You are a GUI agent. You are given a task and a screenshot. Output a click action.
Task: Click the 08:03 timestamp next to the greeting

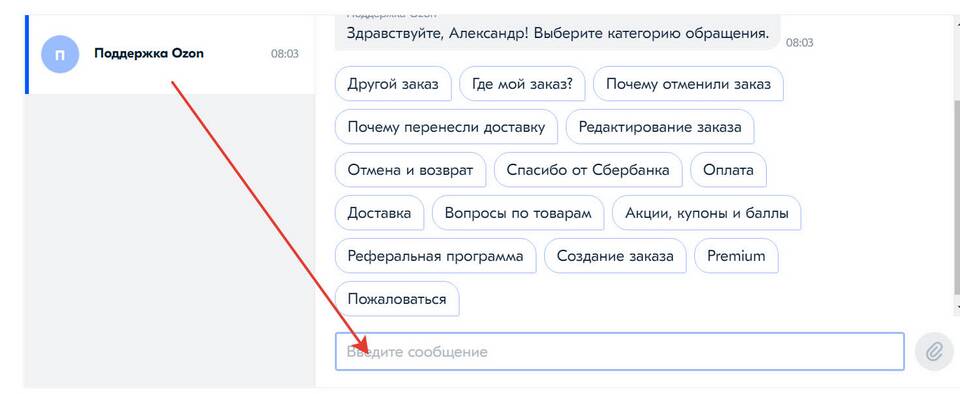pyautogui.click(x=800, y=43)
